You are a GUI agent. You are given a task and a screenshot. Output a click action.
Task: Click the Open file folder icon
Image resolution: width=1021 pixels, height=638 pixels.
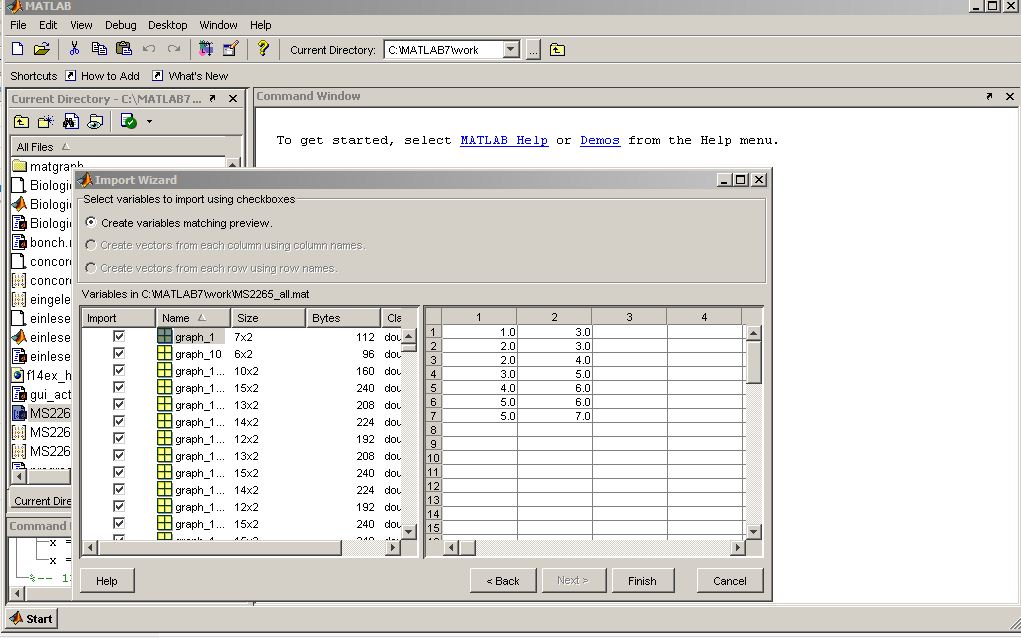click(x=41, y=48)
